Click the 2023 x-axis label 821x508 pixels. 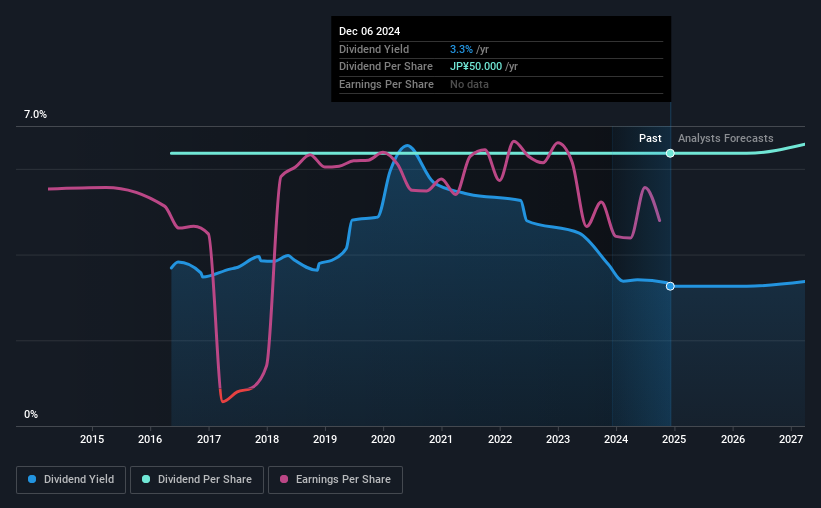coord(558,439)
